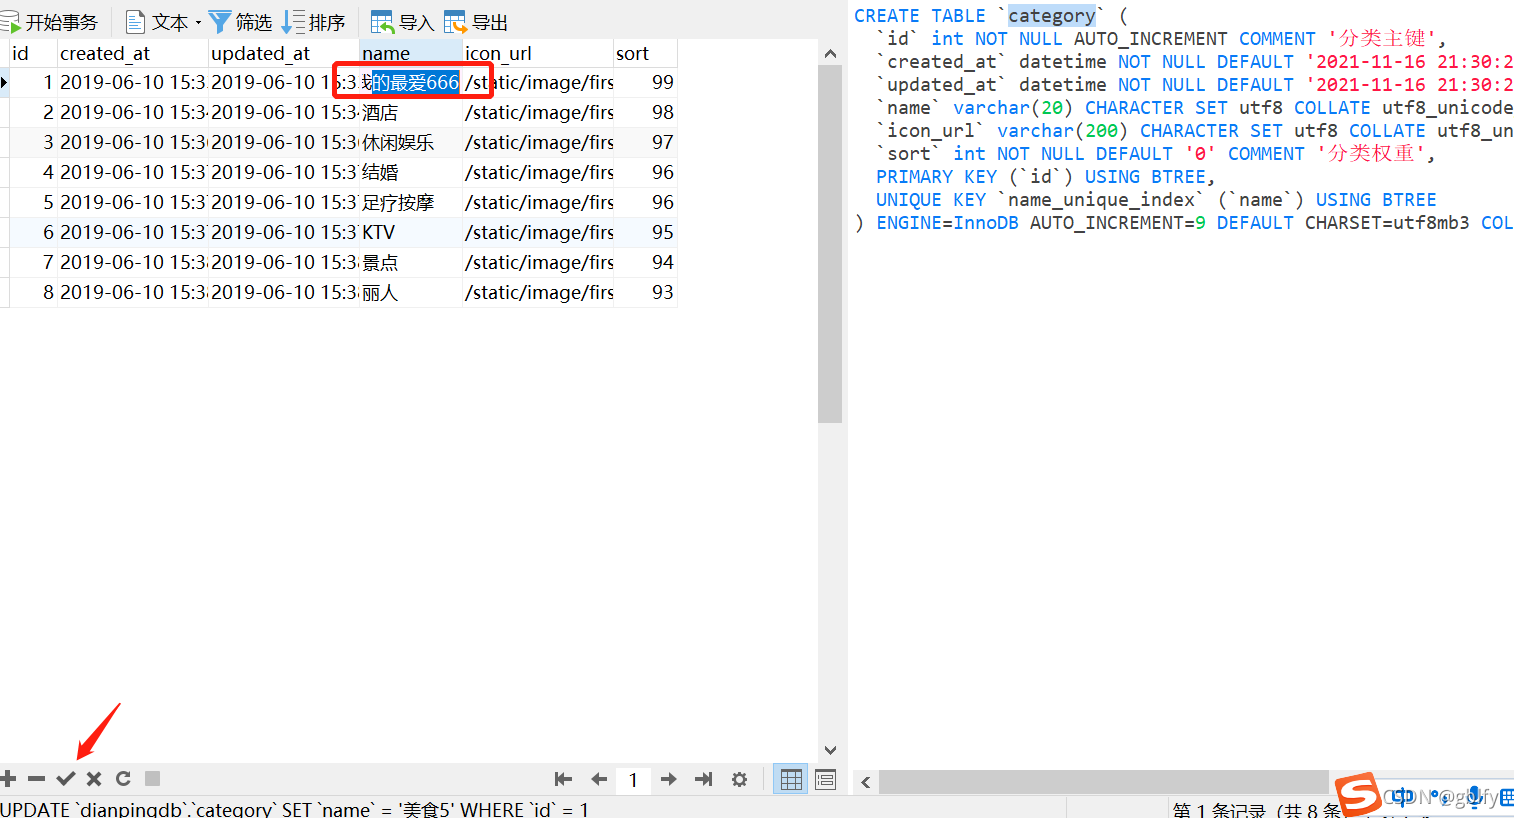Add a new record with plus icon
This screenshot has height=818, width=1514.
[x=9, y=779]
